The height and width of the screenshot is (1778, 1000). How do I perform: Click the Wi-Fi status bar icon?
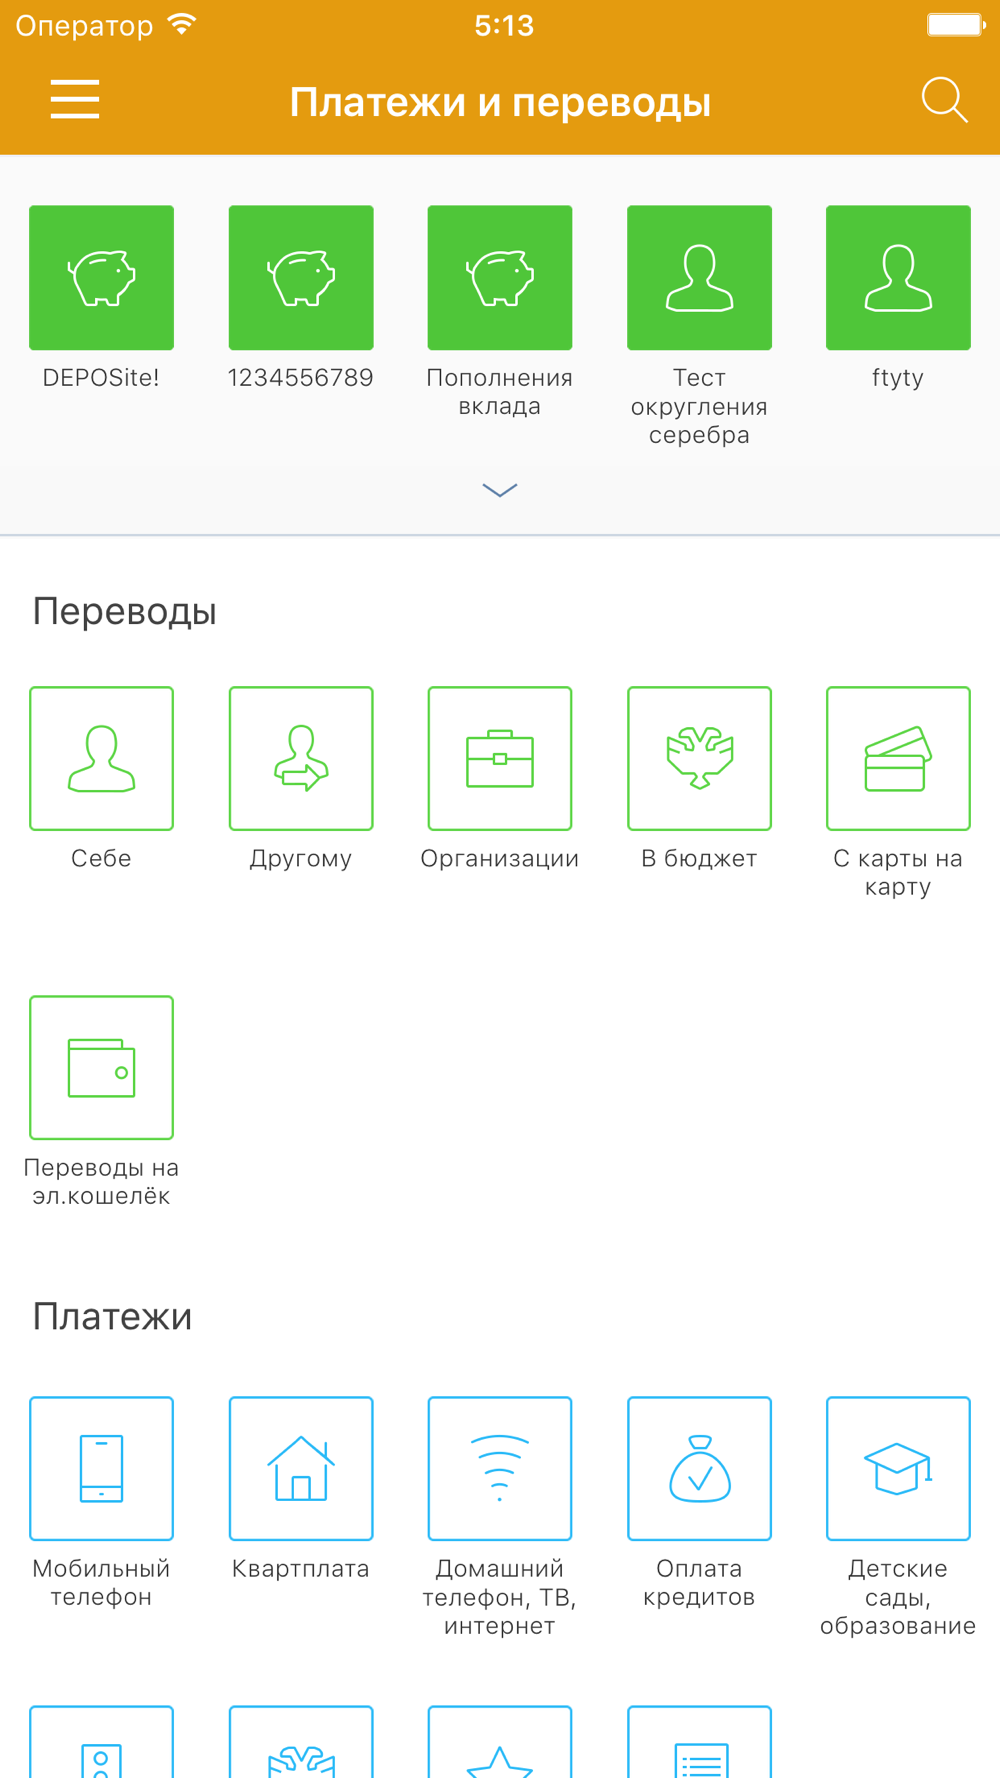[x=182, y=25]
